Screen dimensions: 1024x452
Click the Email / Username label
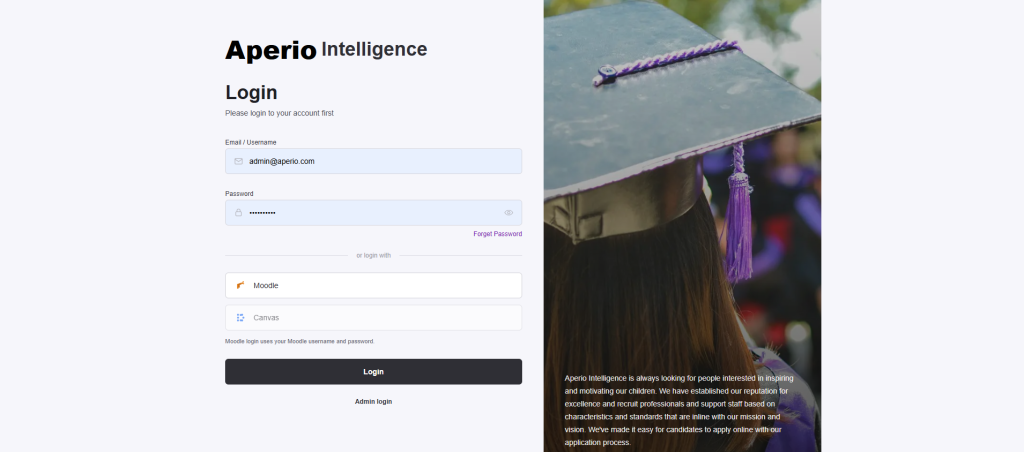tap(251, 142)
